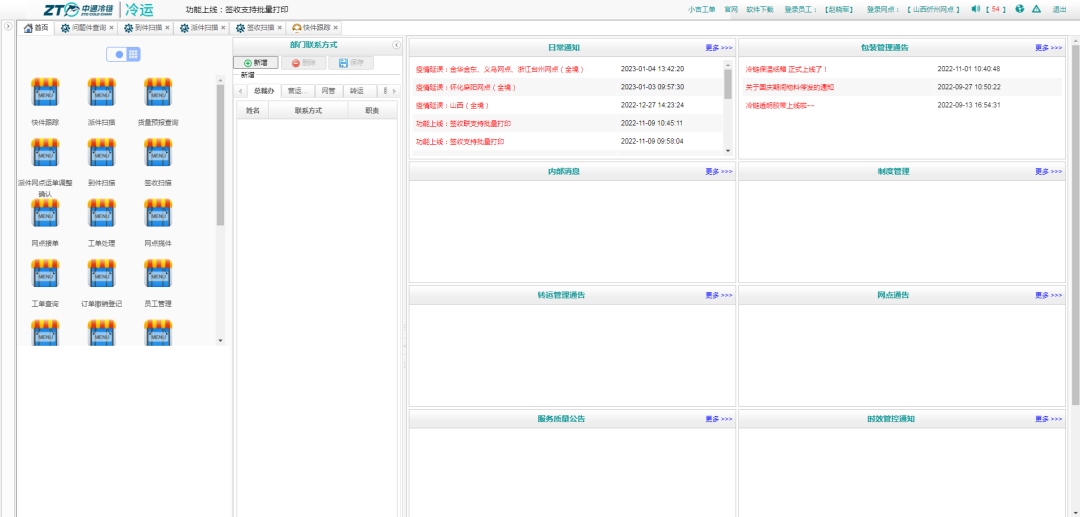Switch to the 签收扫描 tab
This screenshot has height=517, width=1080.
(256, 28)
